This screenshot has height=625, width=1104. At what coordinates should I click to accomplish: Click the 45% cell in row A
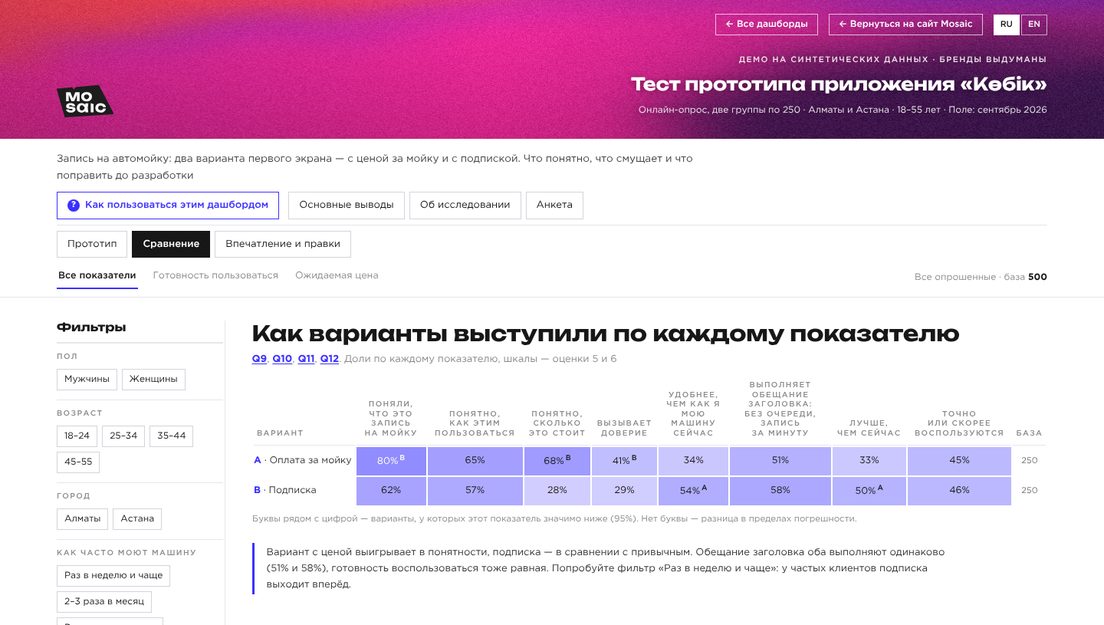pos(959,461)
